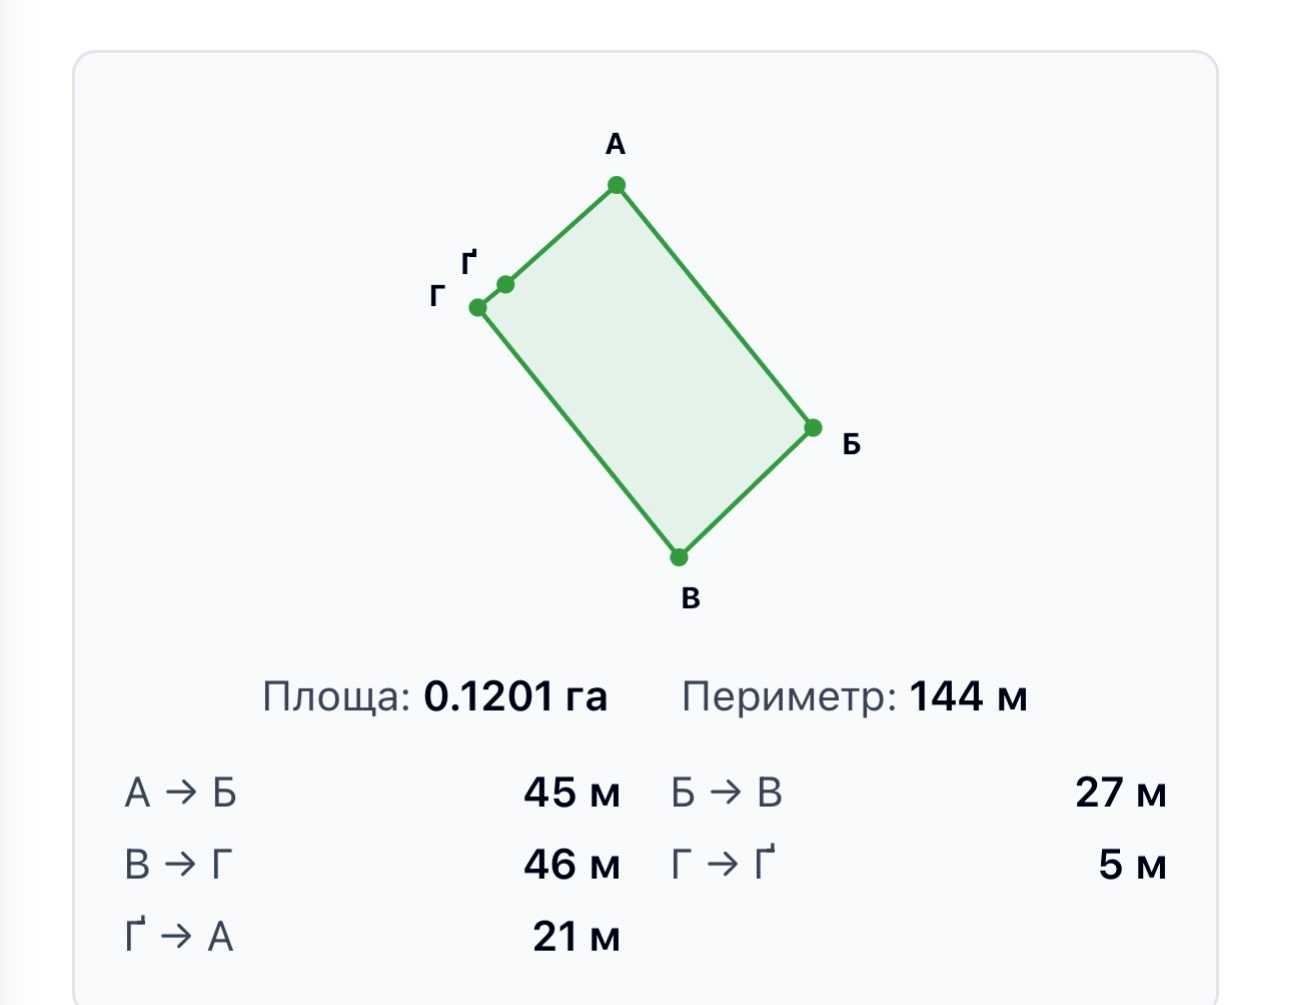Select the Б → В side row
This screenshot has width=1290, height=1005.
tap(918, 793)
